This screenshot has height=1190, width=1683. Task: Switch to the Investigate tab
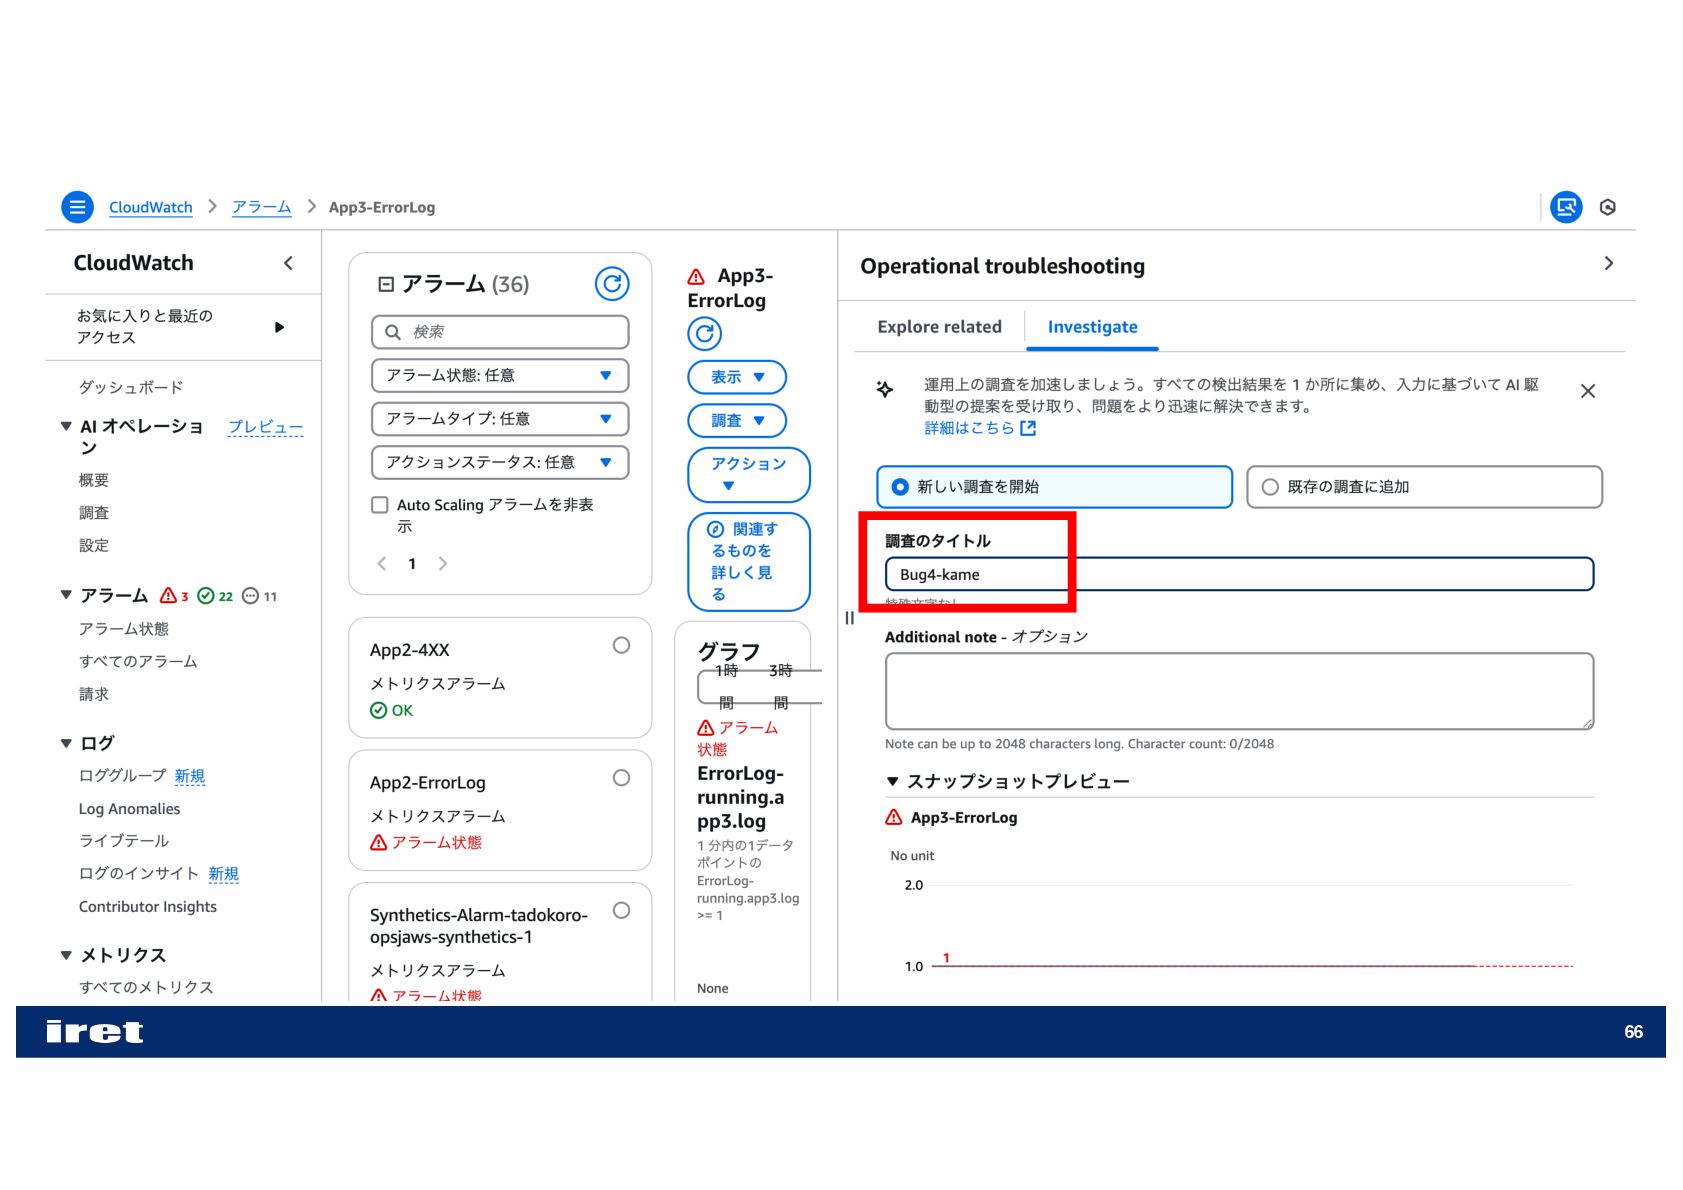[x=1092, y=327]
